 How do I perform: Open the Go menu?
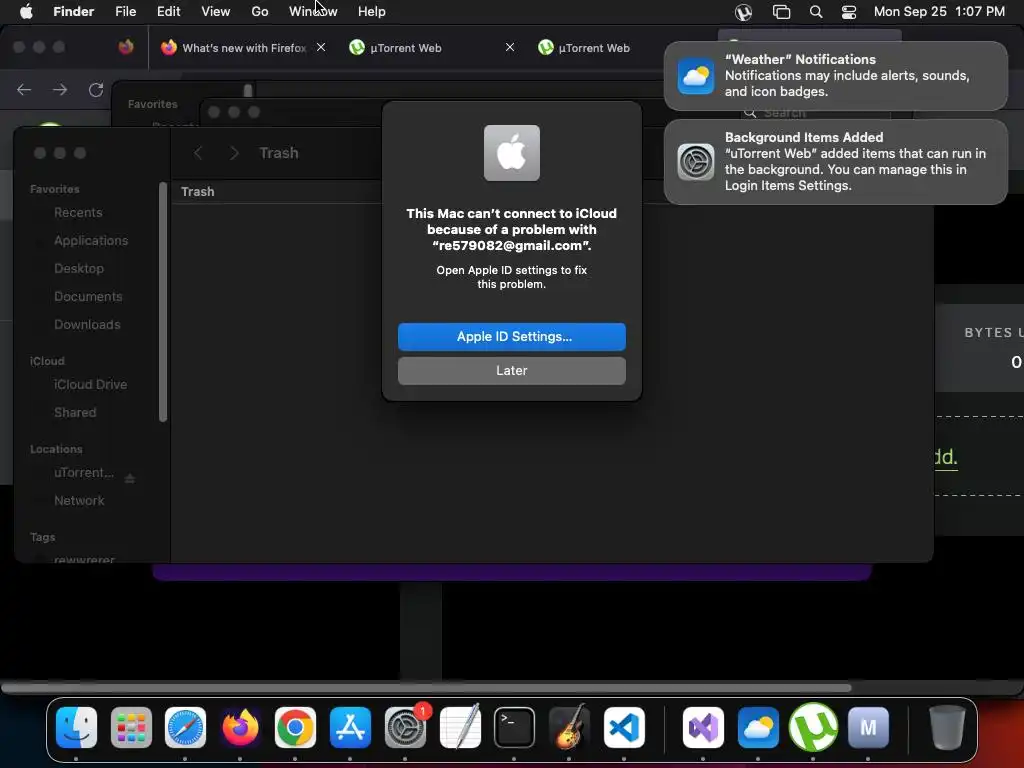260,11
